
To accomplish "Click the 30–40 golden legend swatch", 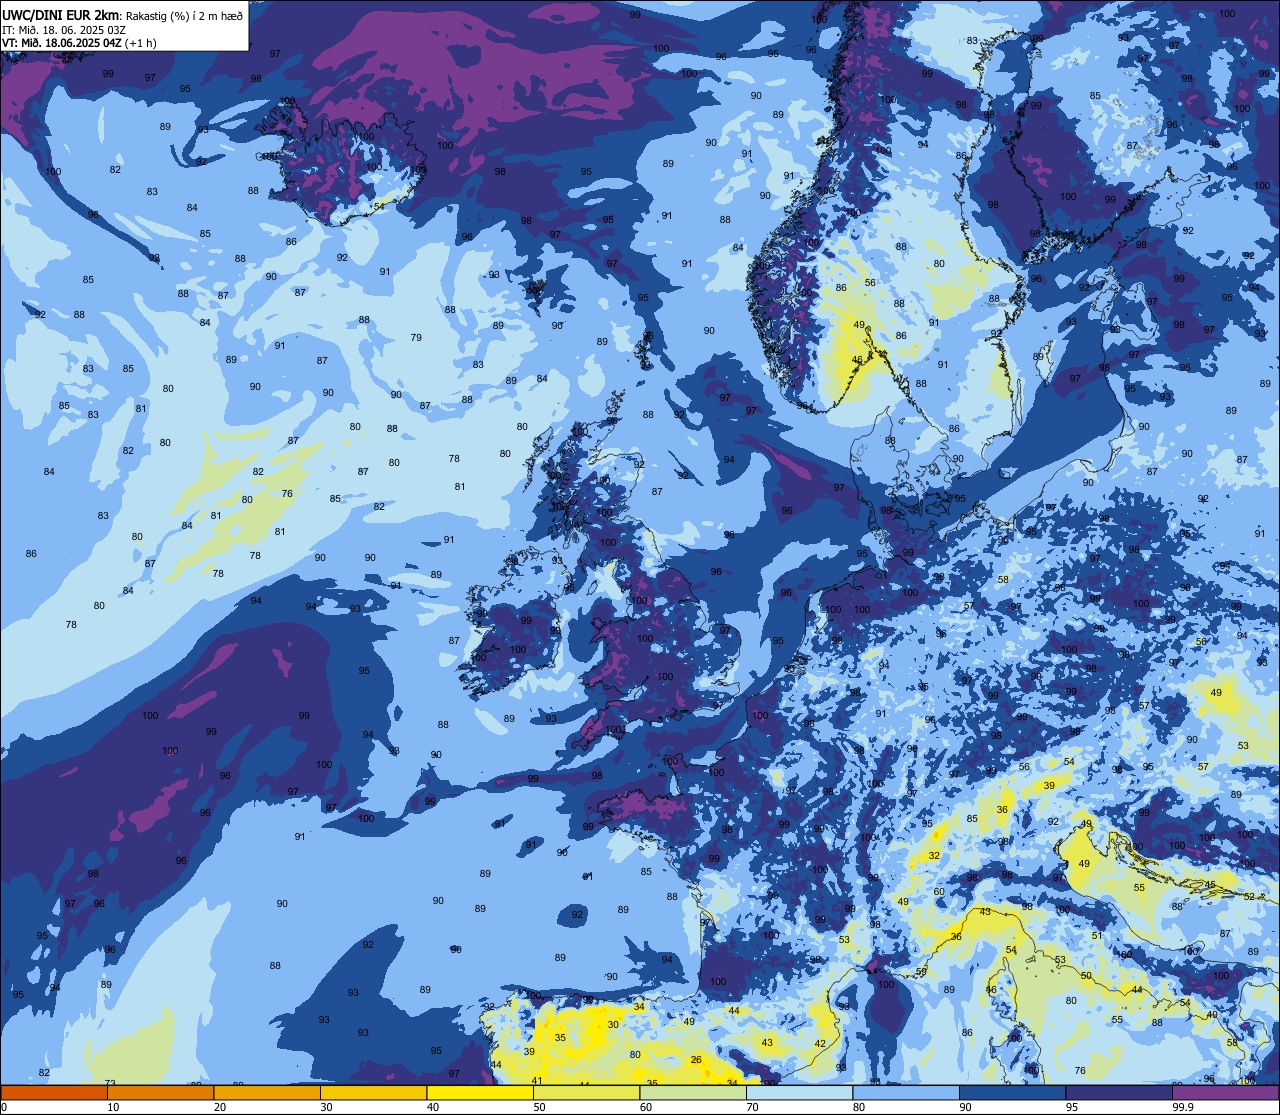I will (373, 1093).
